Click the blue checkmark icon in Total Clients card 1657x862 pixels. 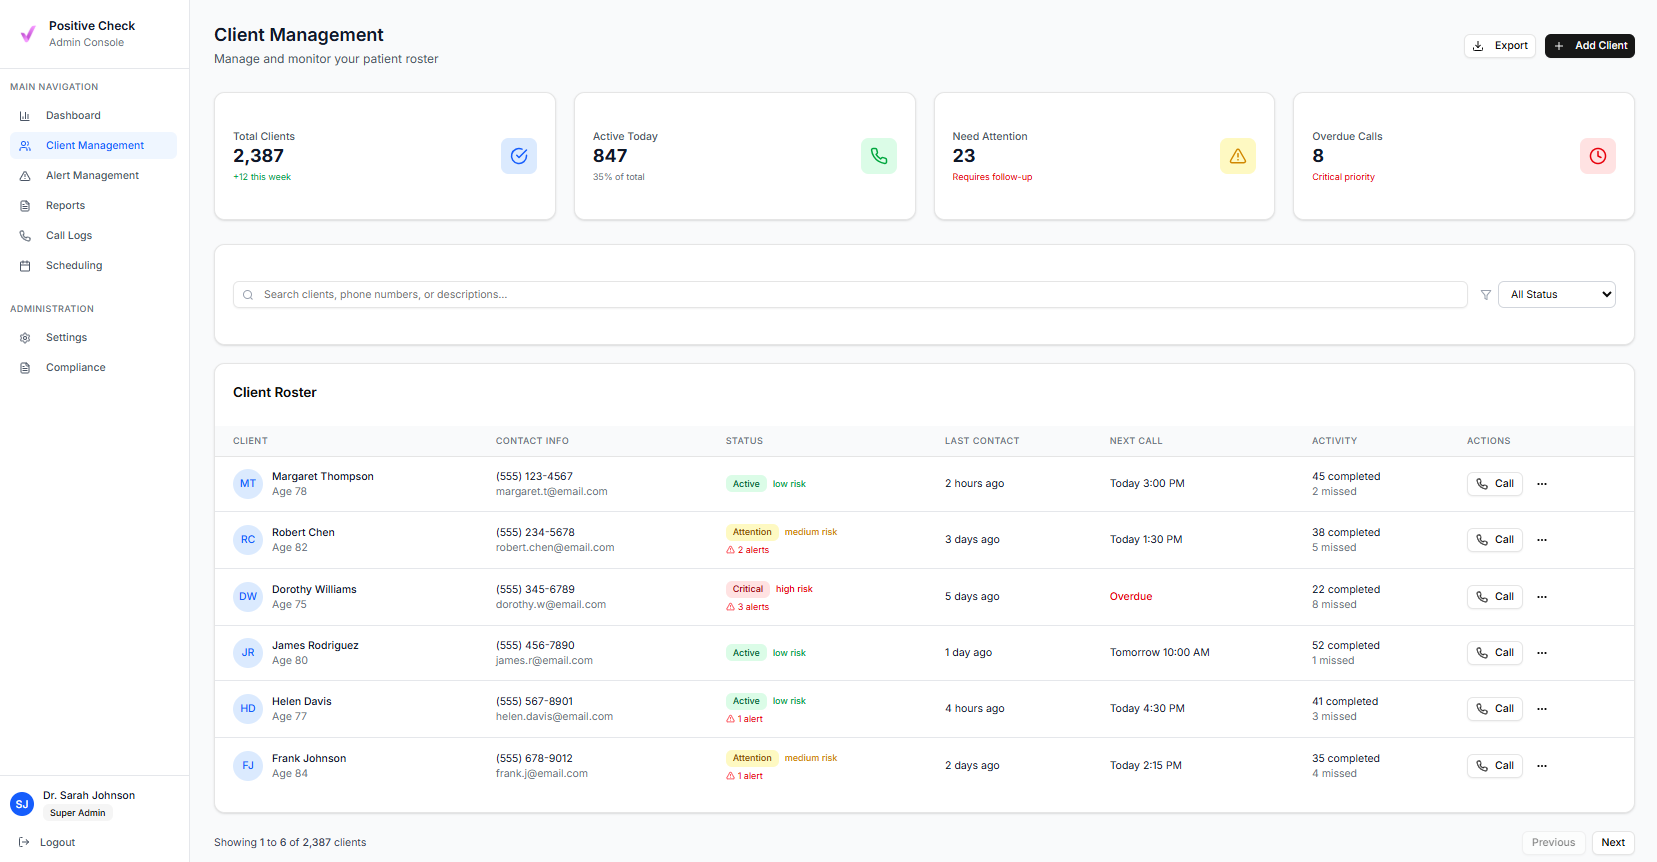pos(518,156)
